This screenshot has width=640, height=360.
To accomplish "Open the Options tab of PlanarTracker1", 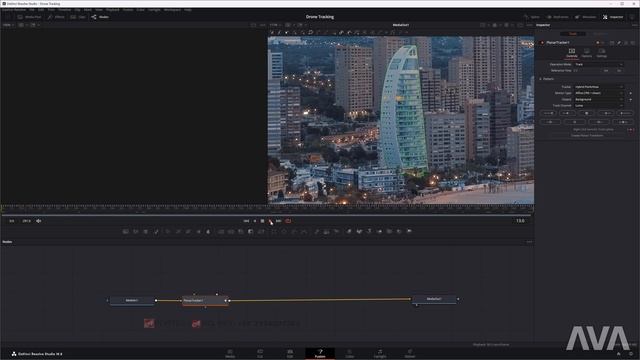I will tap(587, 53).
